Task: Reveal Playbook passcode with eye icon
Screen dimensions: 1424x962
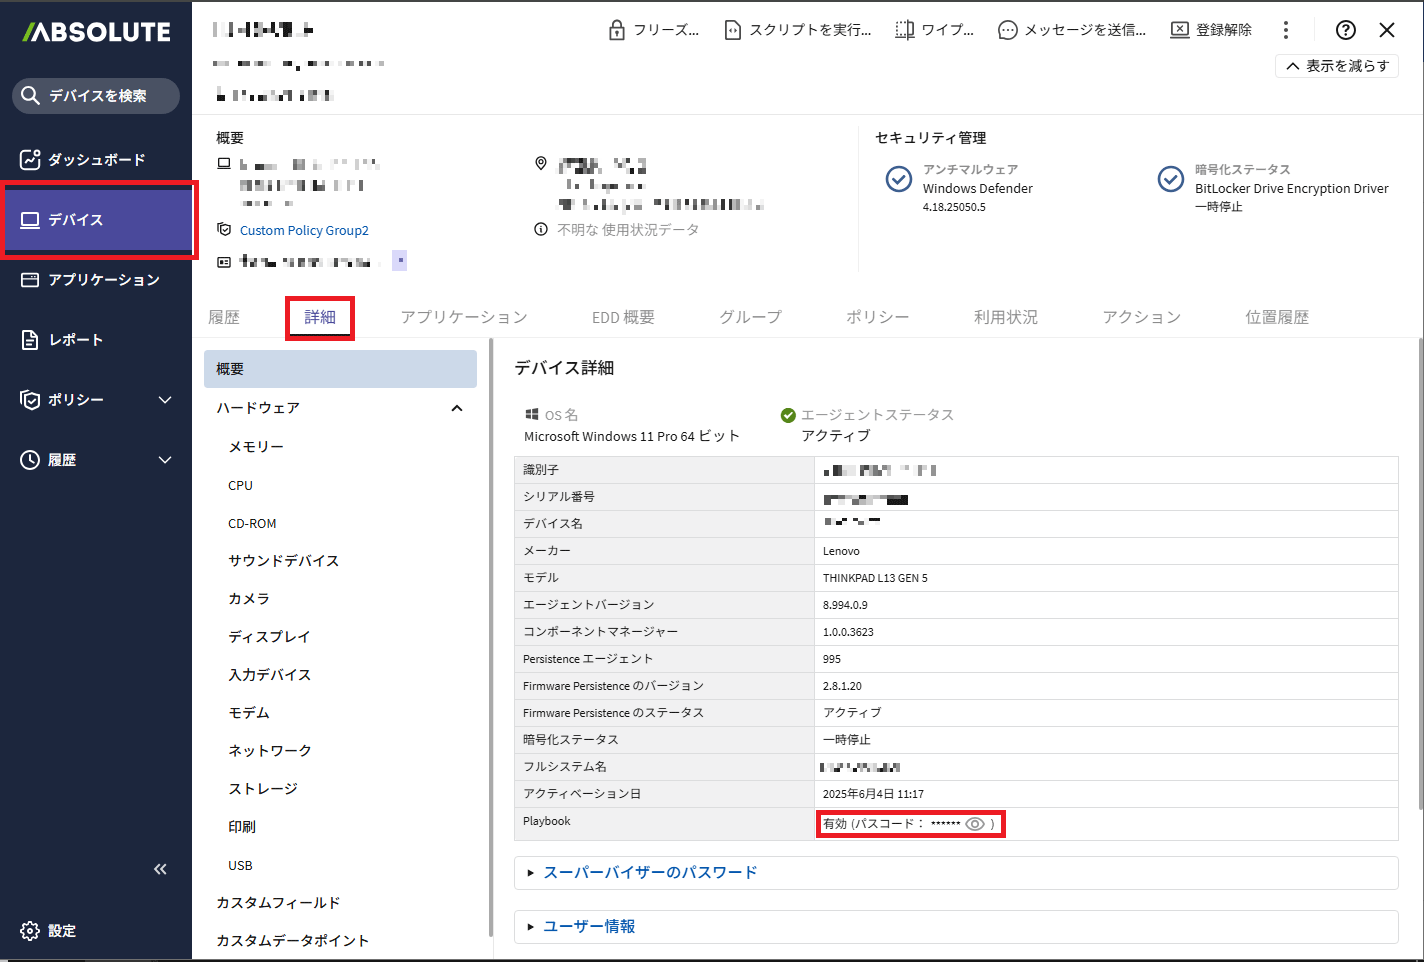Action: pos(975,824)
